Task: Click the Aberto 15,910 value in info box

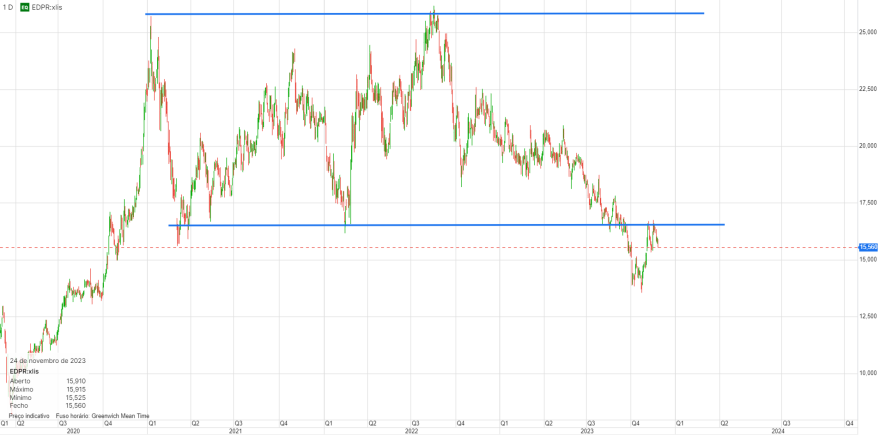Action: (x=76, y=381)
